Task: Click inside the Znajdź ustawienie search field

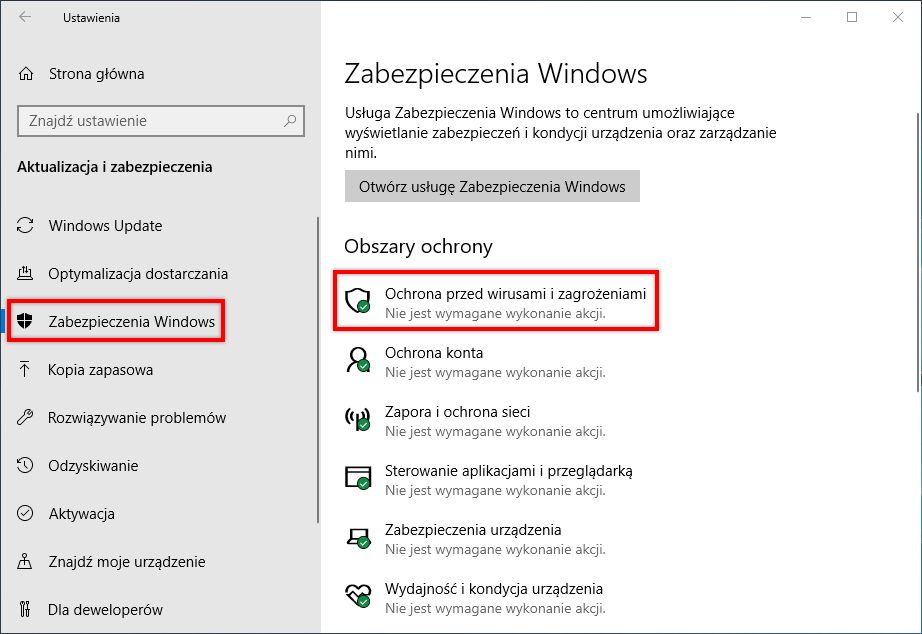Action: [150, 120]
